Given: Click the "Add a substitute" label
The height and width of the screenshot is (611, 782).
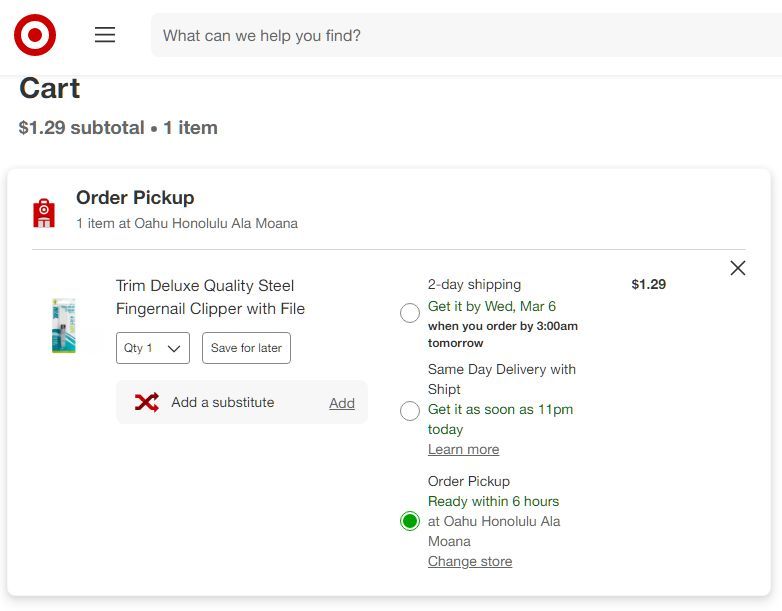Looking at the screenshot, I should (222, 402).
